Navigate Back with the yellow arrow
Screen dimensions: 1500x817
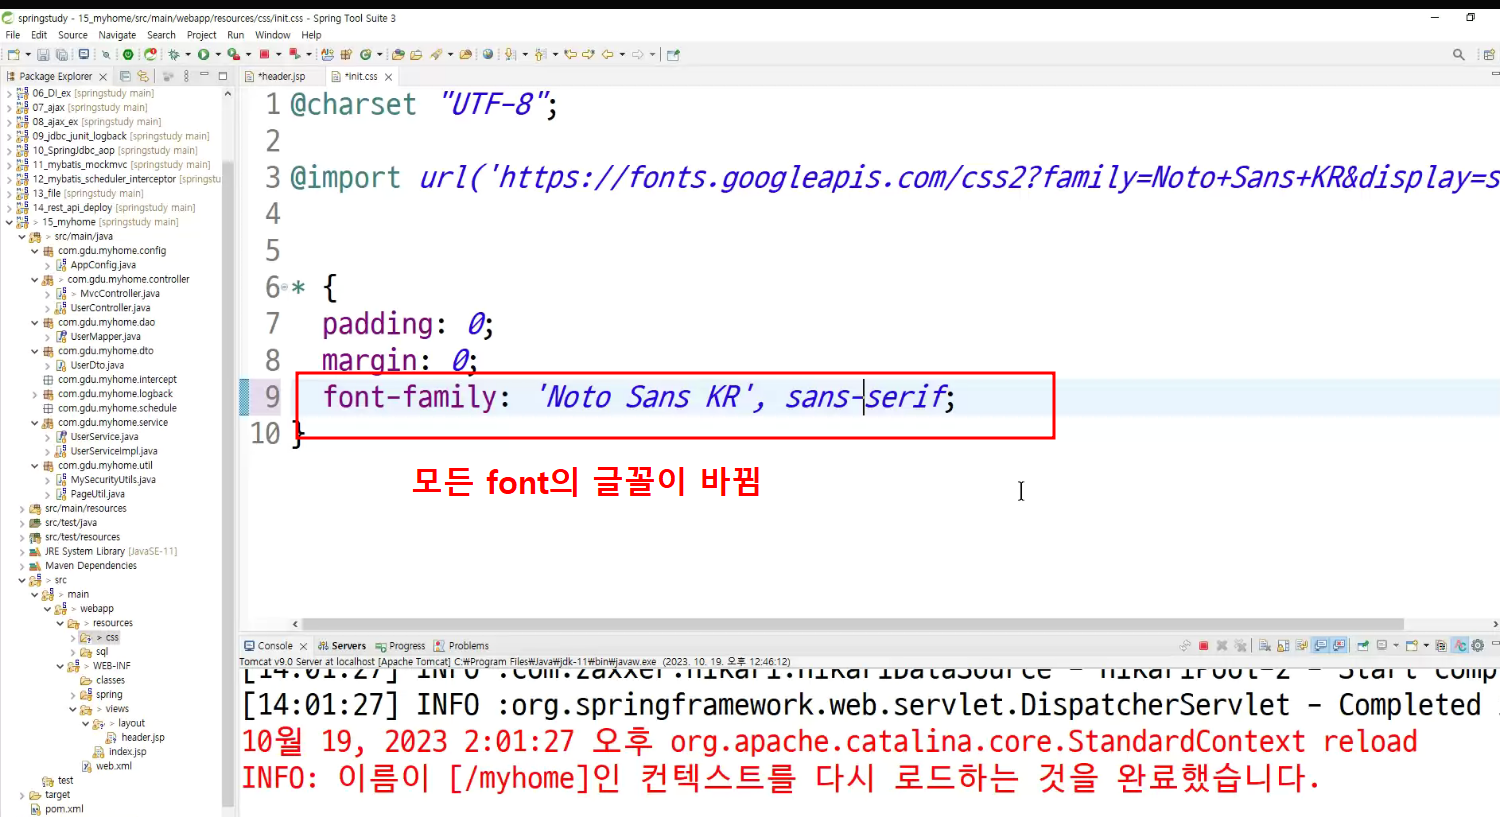[x=607, y=54]
